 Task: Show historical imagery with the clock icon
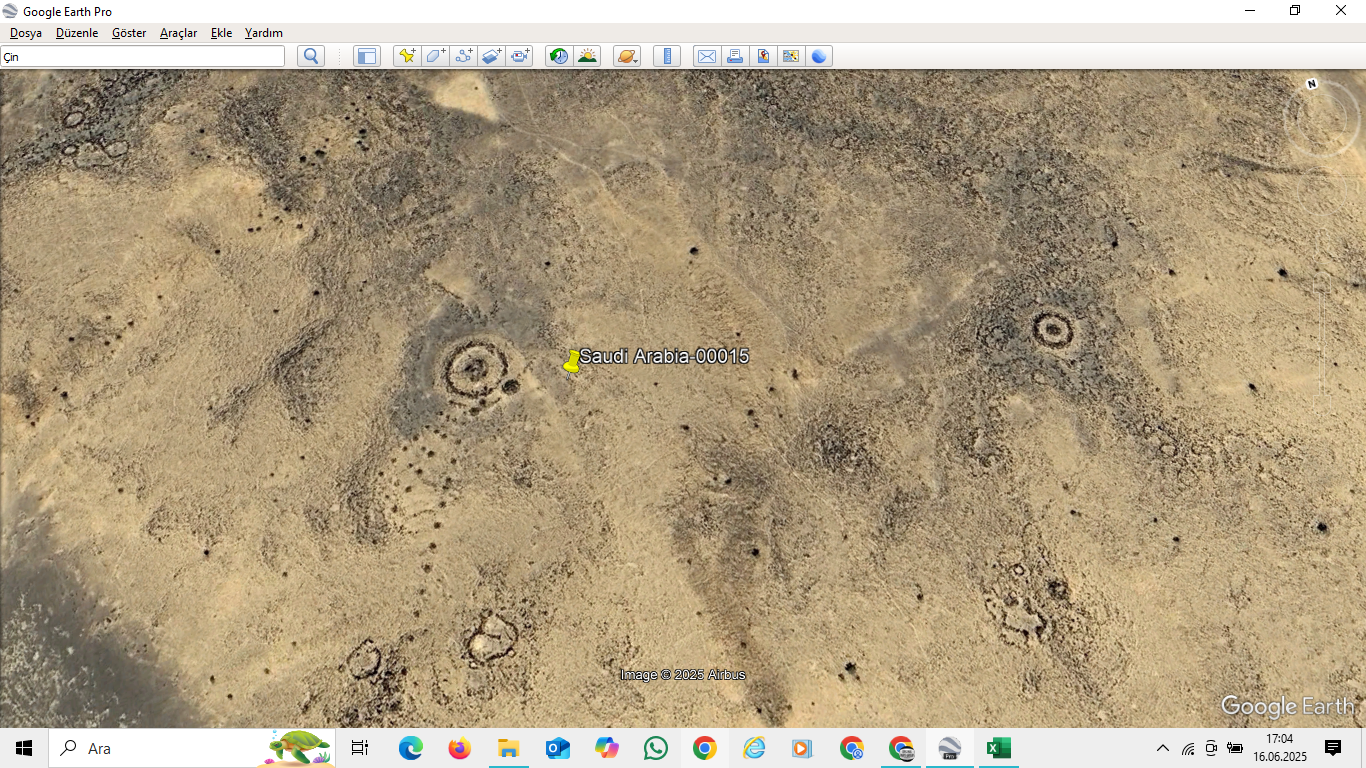(559, 56)
